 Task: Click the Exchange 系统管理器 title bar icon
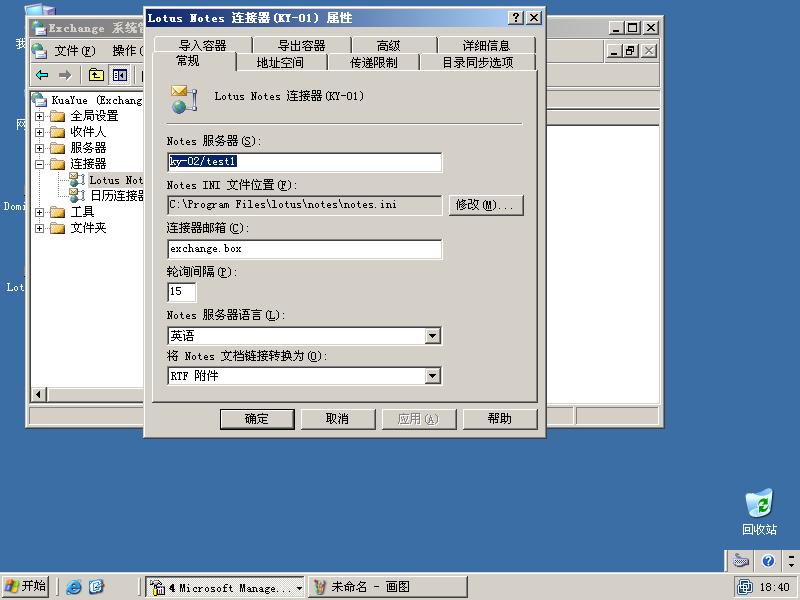(x=38, y=28)
